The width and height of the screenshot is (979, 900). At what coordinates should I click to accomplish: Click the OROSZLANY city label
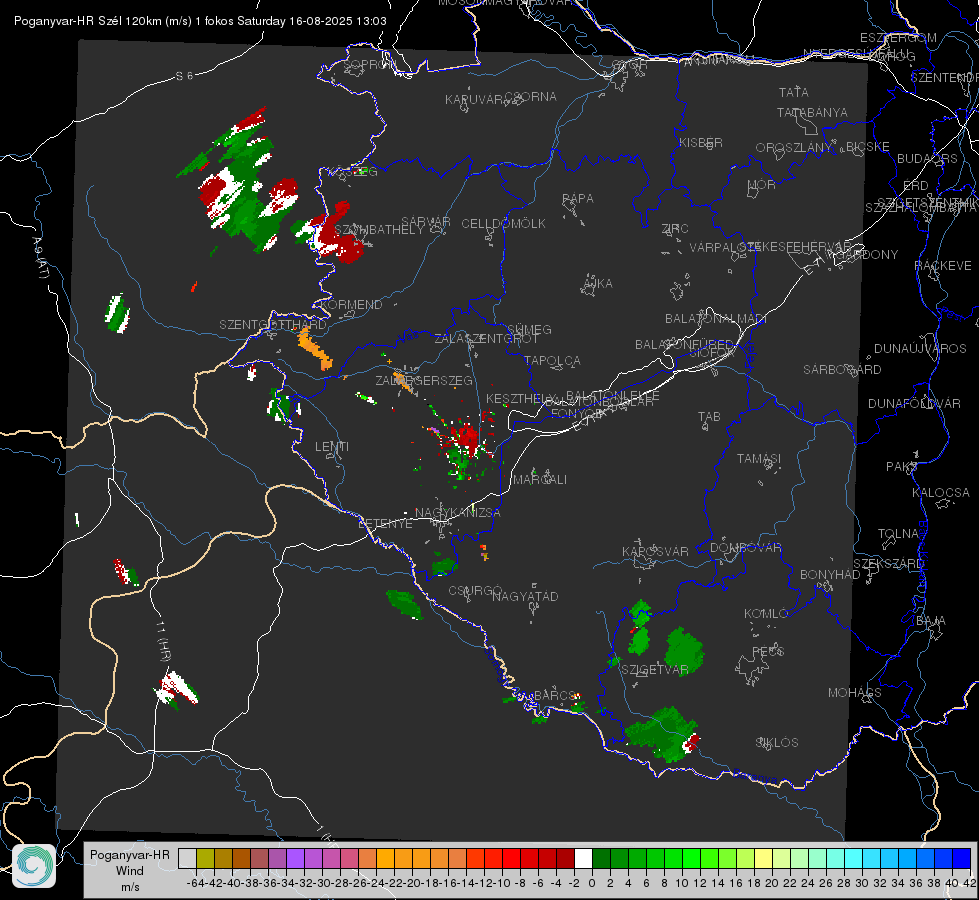pos(794,148)
